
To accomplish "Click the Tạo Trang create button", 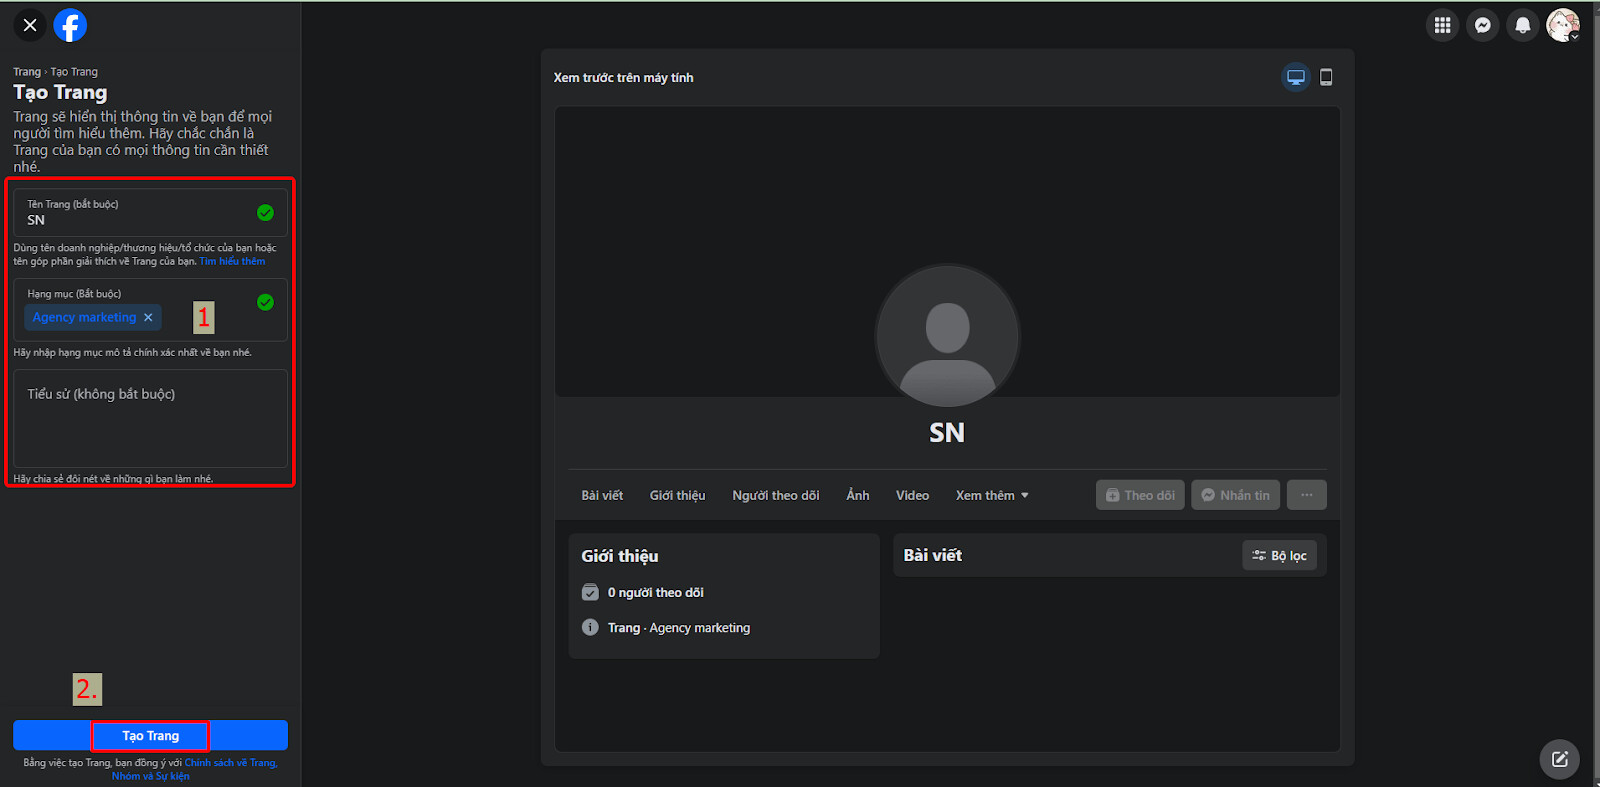I will 150,735.
